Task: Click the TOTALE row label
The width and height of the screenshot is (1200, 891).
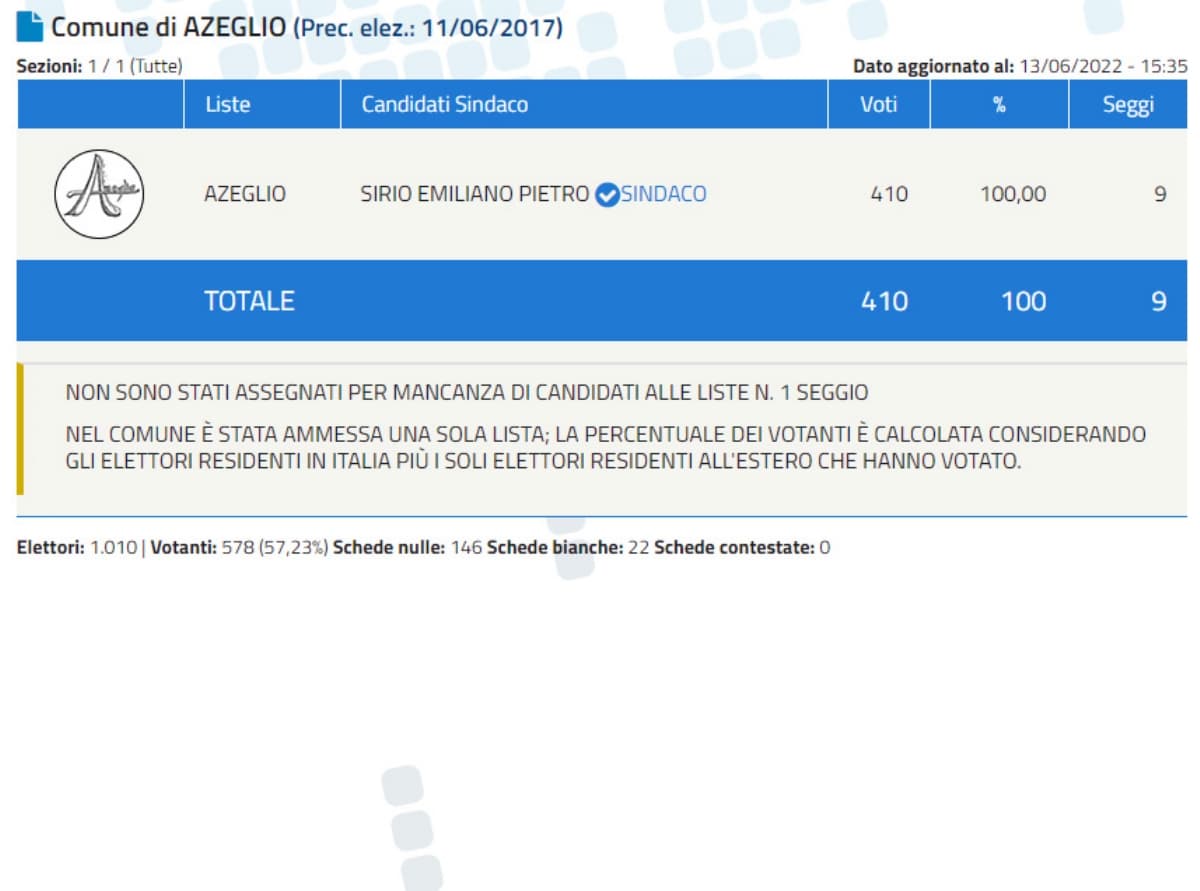Action: pyautogui.click(x=249, y=301)
